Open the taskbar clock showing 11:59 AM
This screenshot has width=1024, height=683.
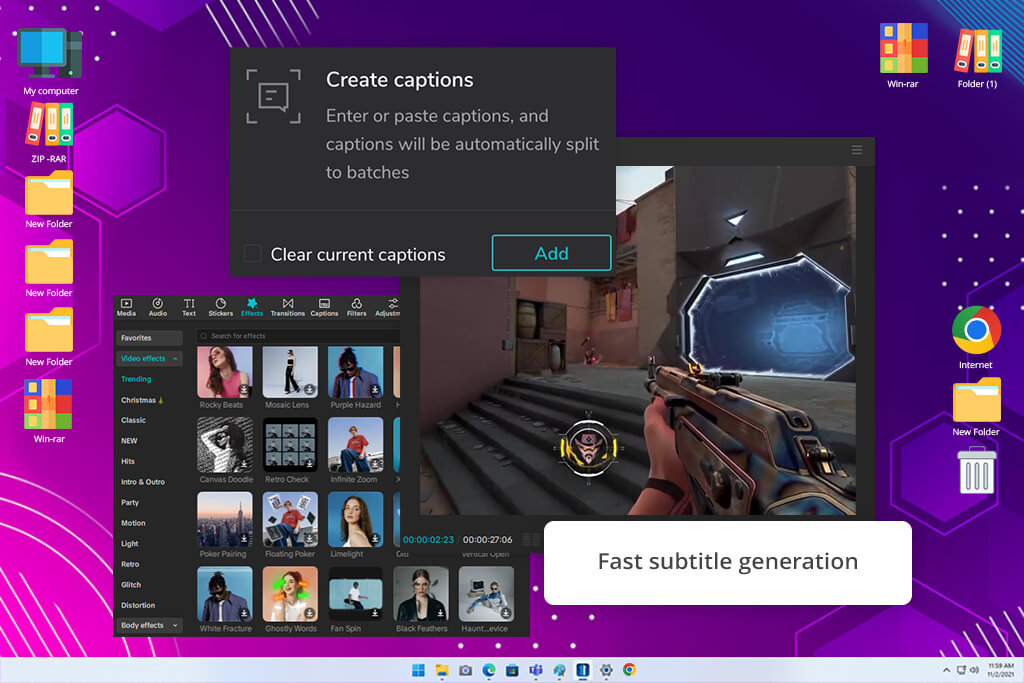click(1000, 670)
